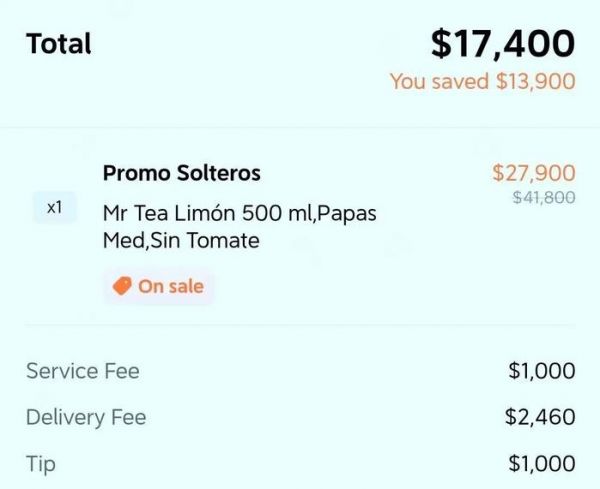Click the word Med before Sin Tomate
The image size is (600, 489).
(x=119, y=240)
